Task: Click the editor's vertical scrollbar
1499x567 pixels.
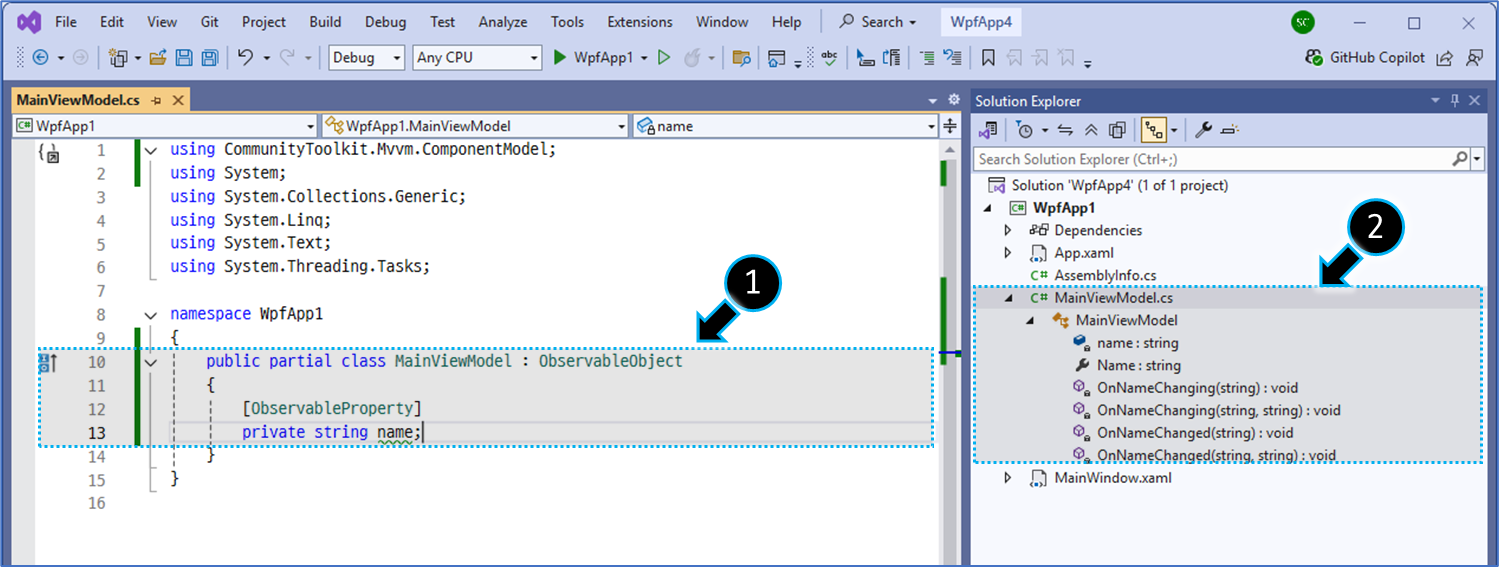Action: coord(949,353)
